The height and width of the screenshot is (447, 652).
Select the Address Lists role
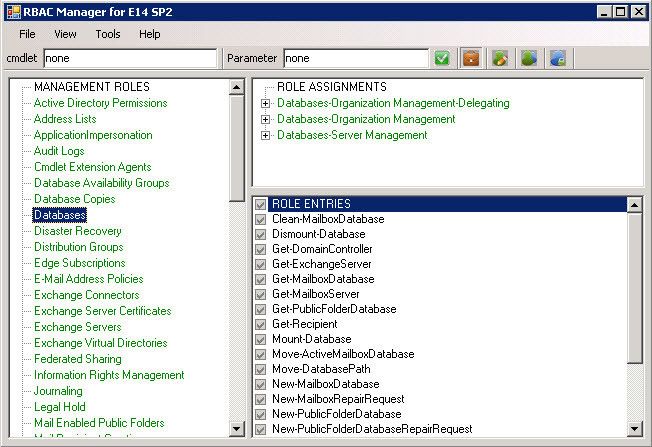click(65, 119)
